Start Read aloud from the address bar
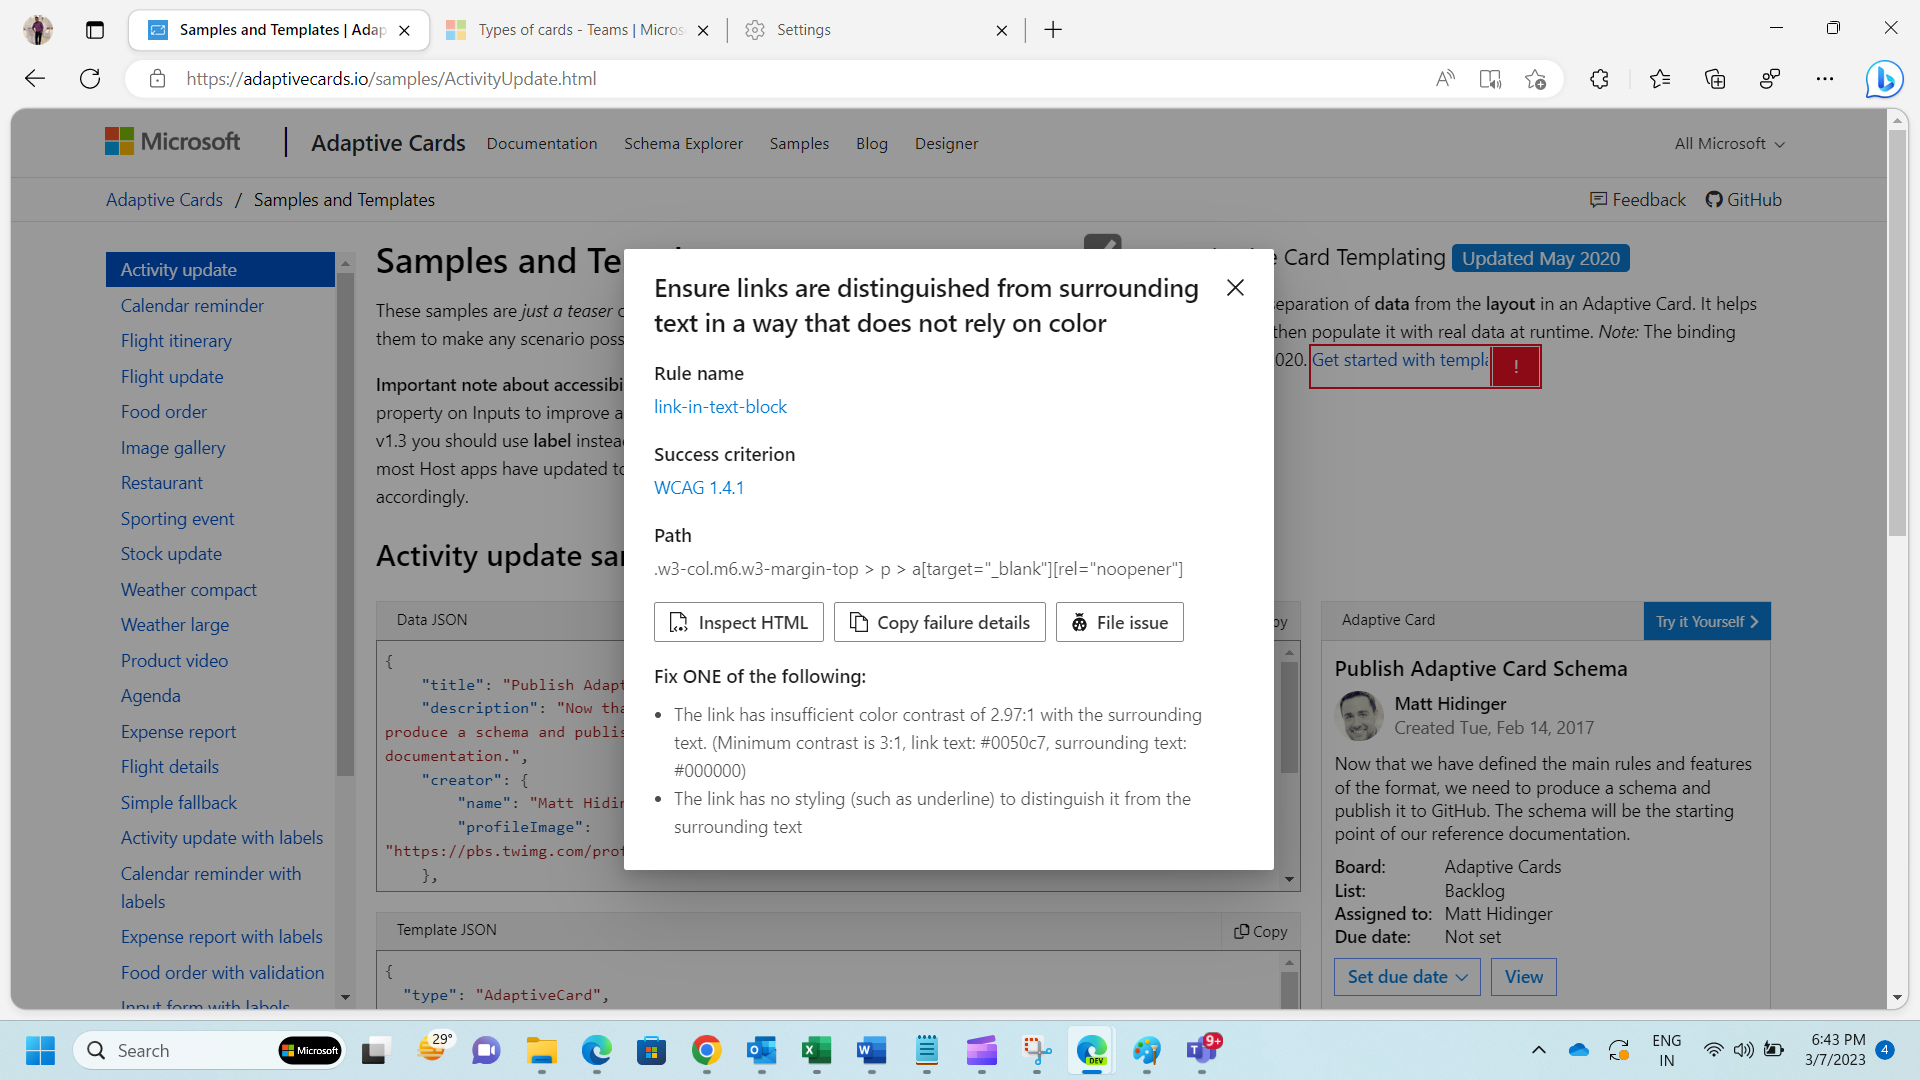Viewport: 1920px width, 1080px height. [1446, 78]
